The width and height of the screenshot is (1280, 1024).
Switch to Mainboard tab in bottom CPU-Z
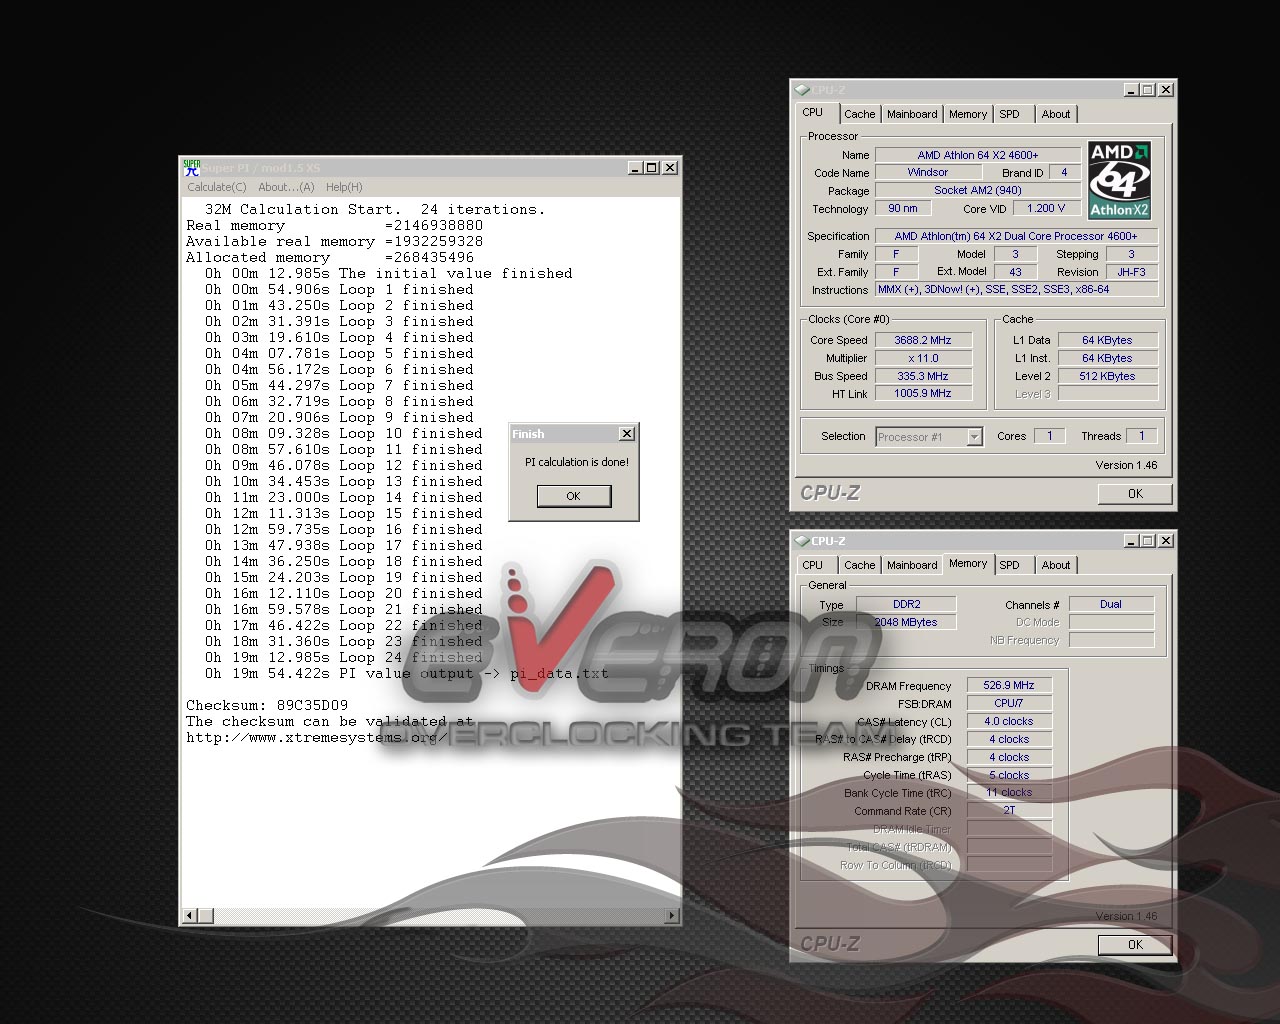912,565
